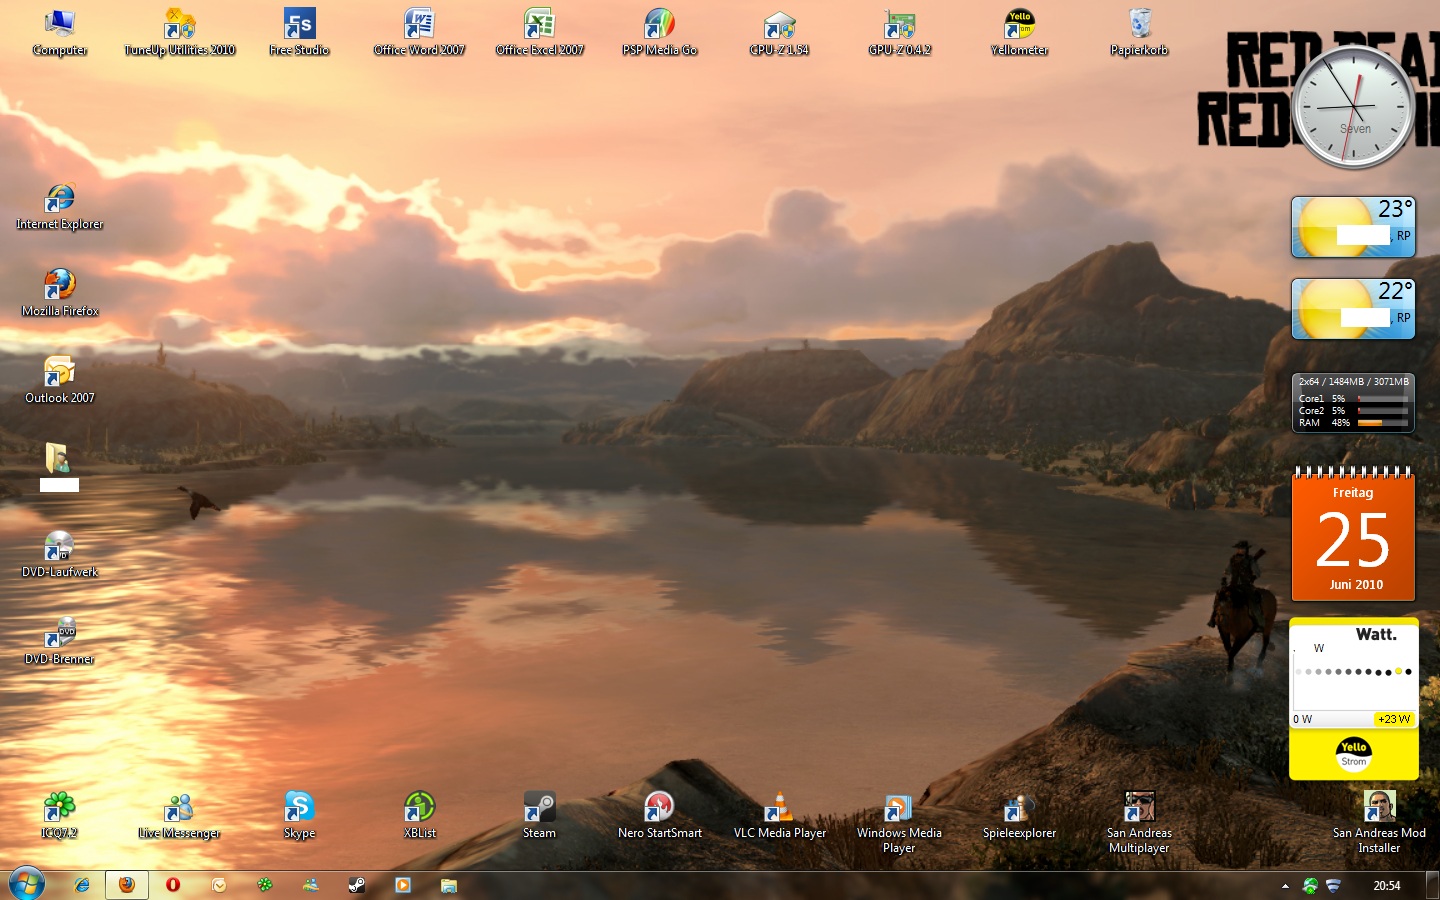1440x900 pixels.
Task: Select the Steam desktop shortcut
Action: 539,815
